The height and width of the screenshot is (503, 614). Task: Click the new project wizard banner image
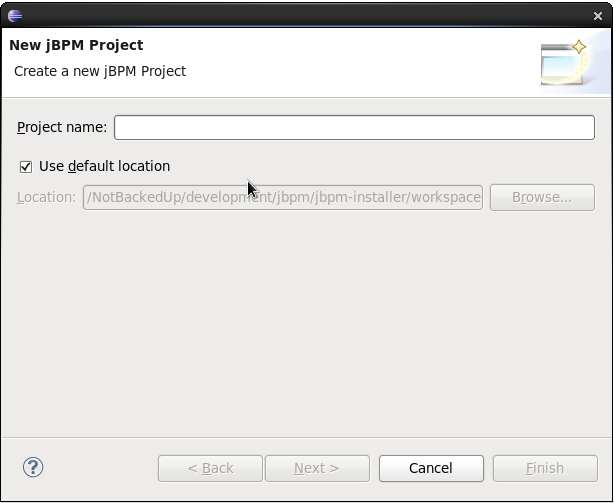tap(566, 63)
